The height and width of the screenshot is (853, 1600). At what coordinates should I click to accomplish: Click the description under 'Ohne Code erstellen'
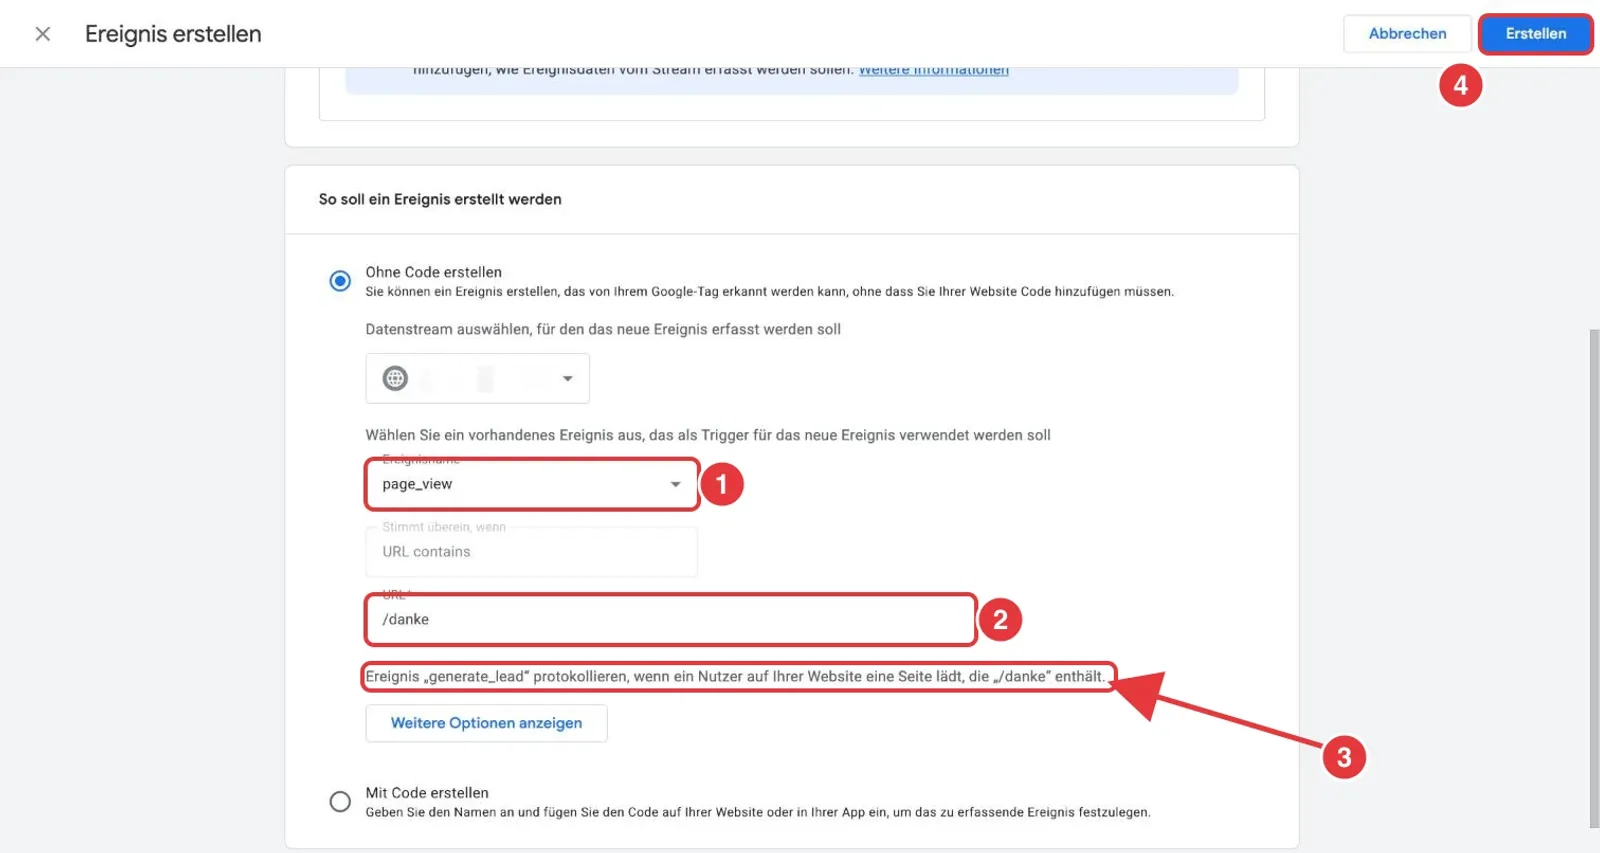(769, 292)
